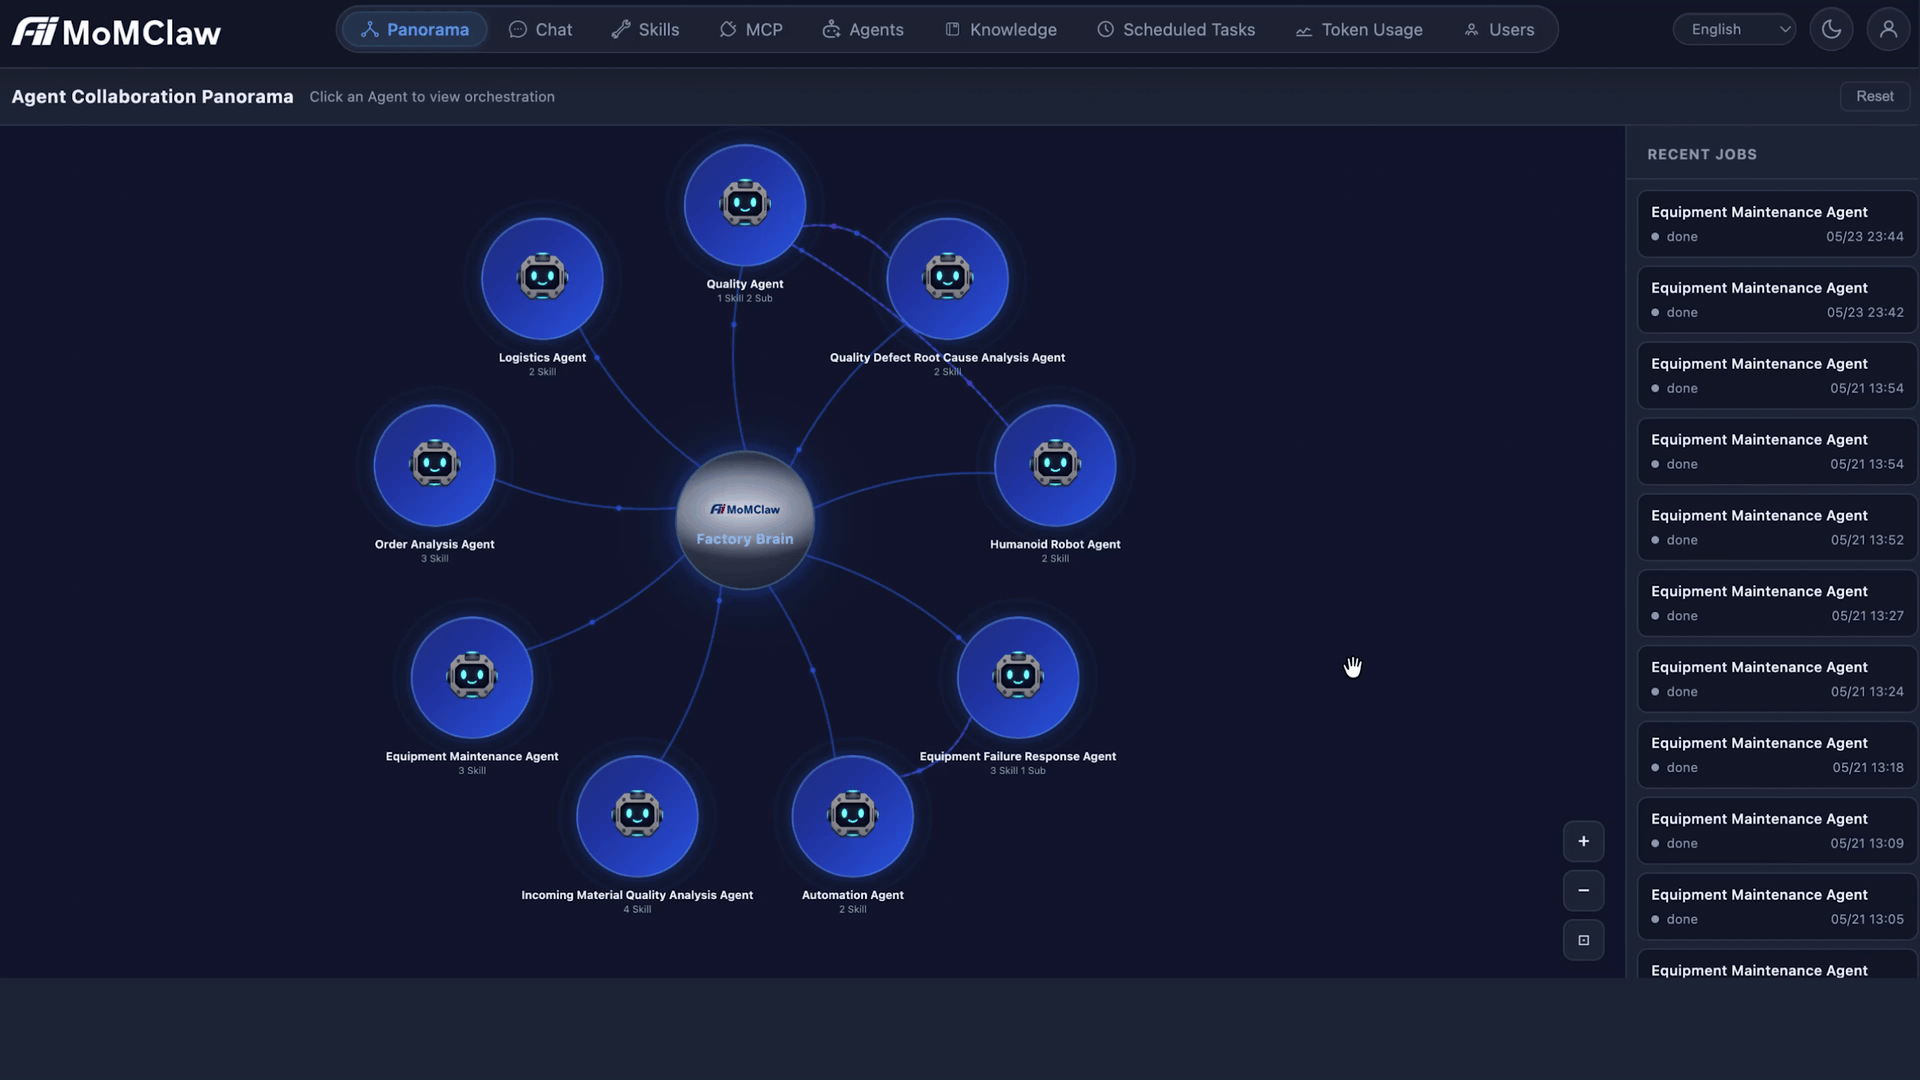Open the English language dropdown
Screen dimensions: 1920x1080
point(1734,29)
